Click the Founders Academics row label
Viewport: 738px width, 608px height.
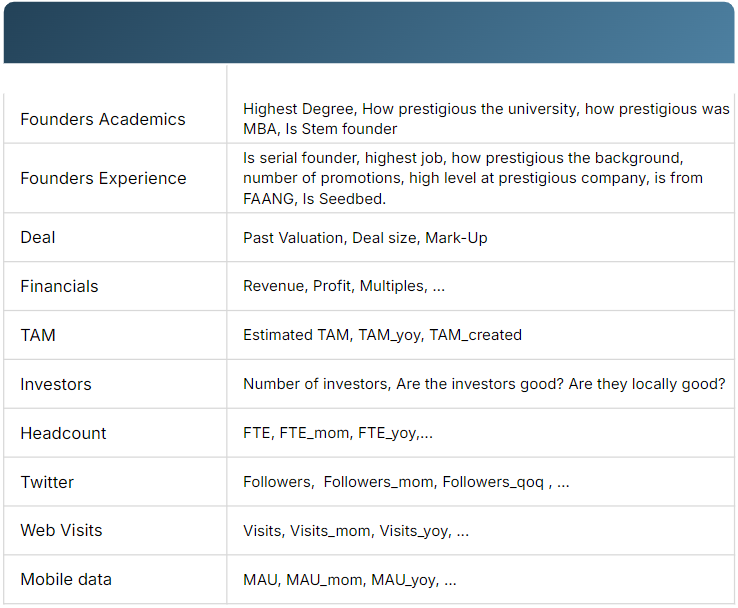pos(103,119)
